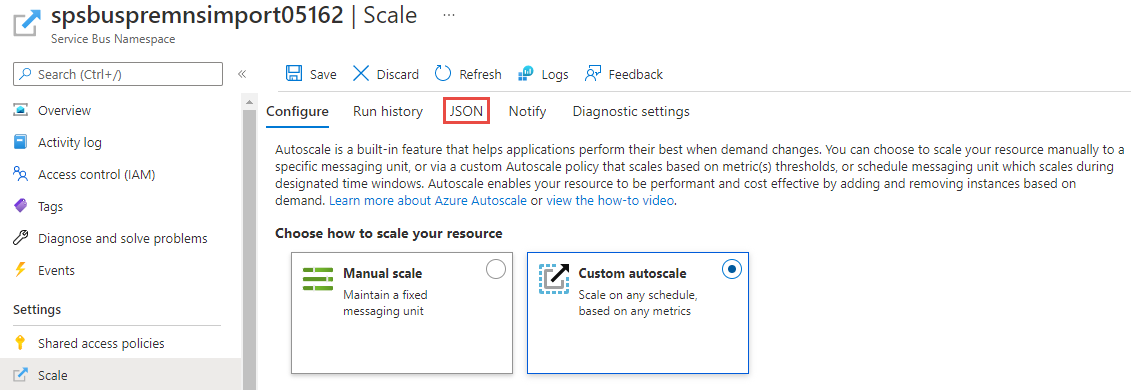The image size is (1131, 390).
Task: Click the Refresh circular arrow icon
Action: 443,74
